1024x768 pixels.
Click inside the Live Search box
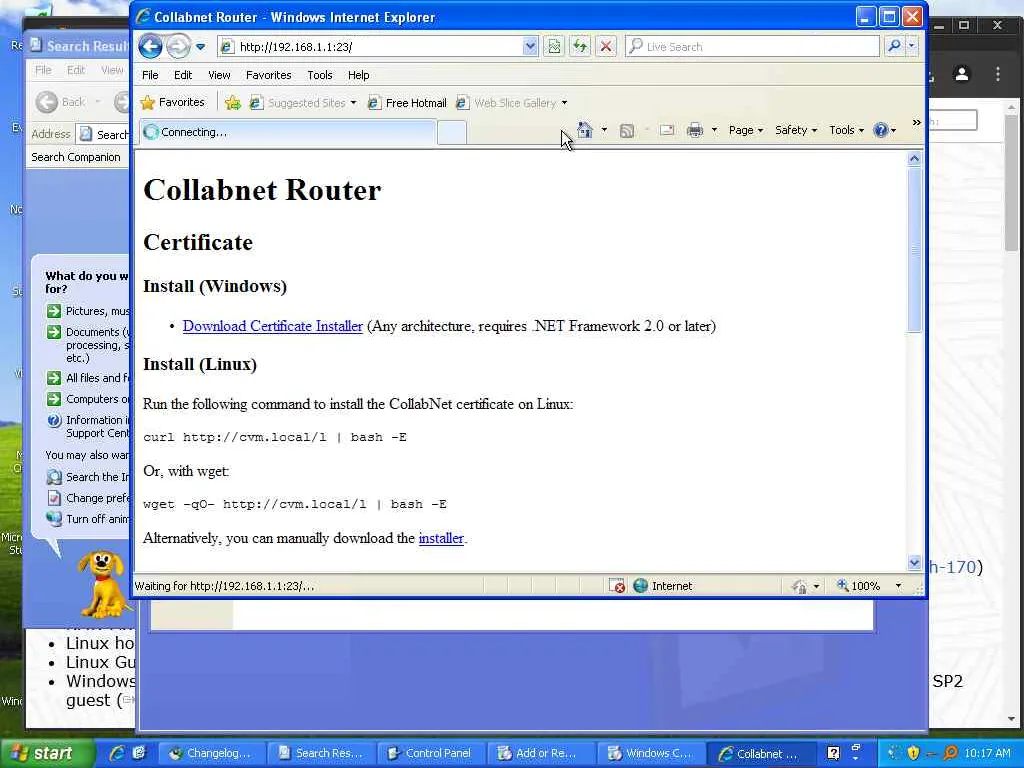tap(752, 46)
